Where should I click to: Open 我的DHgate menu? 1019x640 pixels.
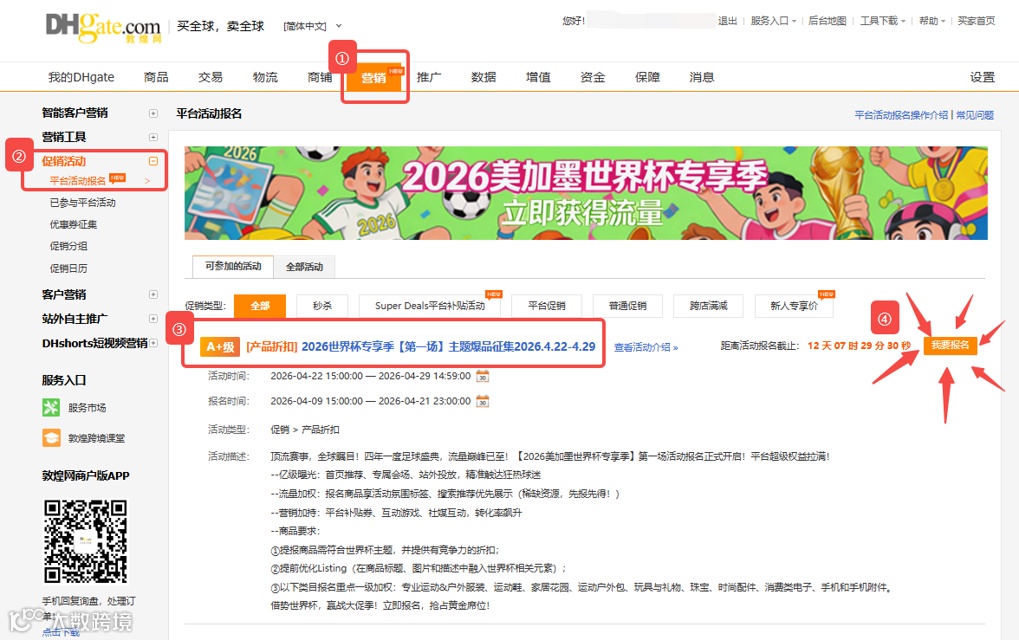[81, 77]
